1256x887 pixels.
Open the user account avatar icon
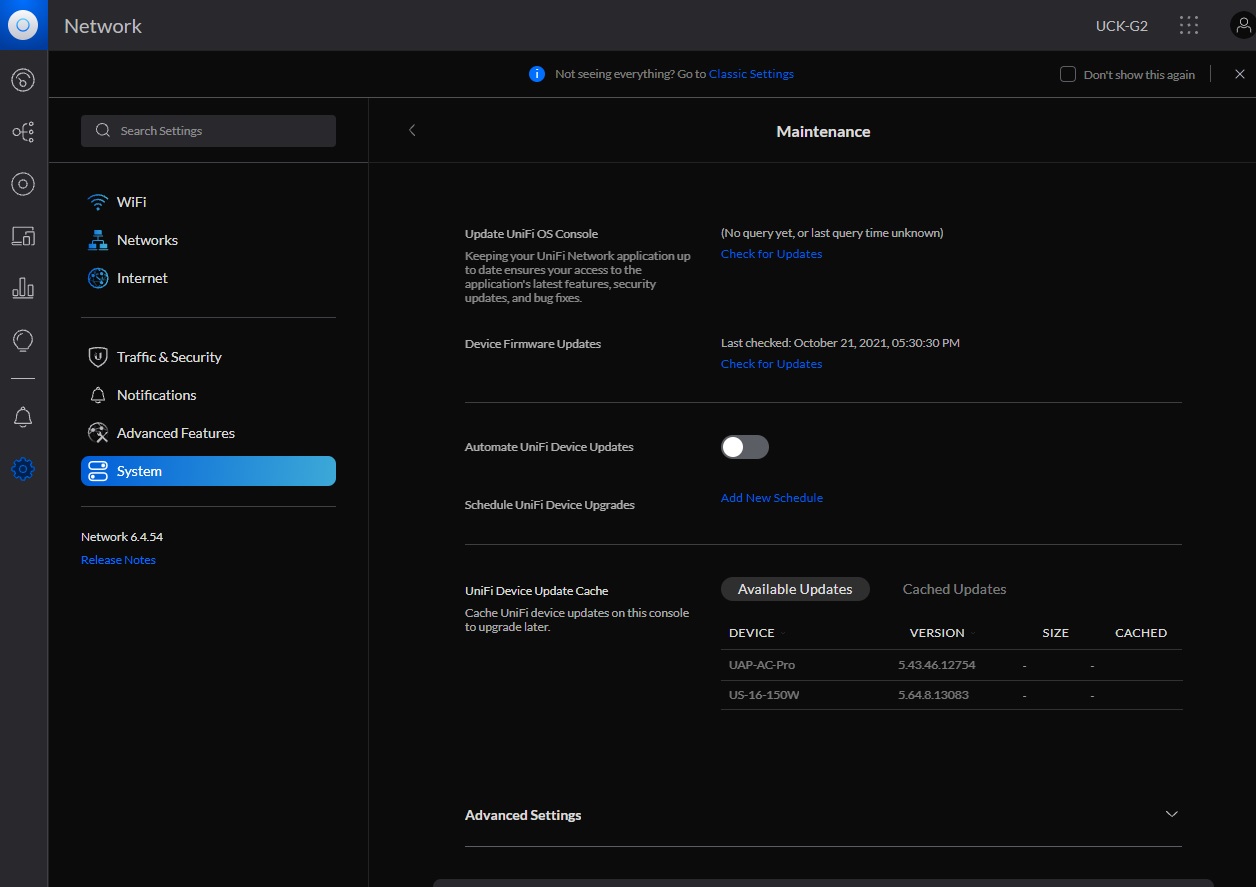pos(1243,25)
